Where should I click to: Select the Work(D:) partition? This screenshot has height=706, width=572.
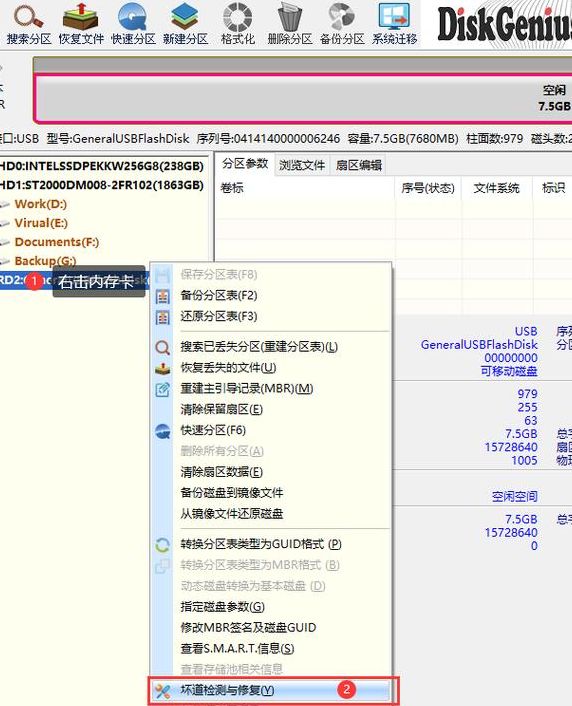[x=41, y=204]
